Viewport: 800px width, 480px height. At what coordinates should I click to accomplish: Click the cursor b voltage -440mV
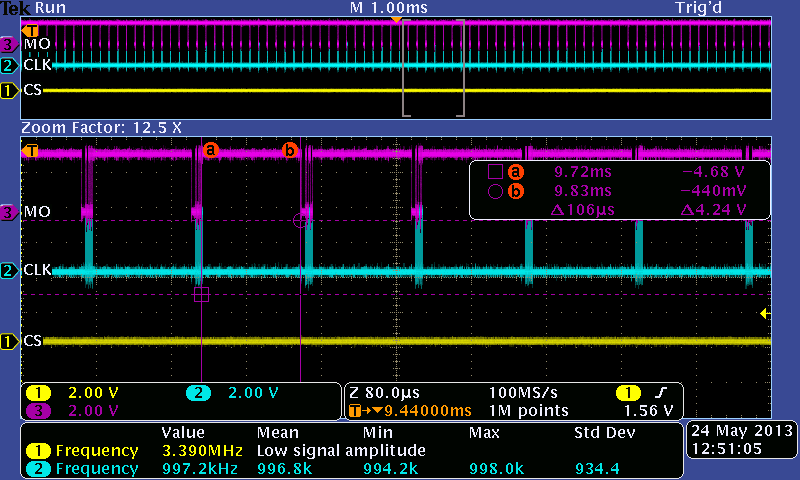pyautogui.click(x=713, y=191)
